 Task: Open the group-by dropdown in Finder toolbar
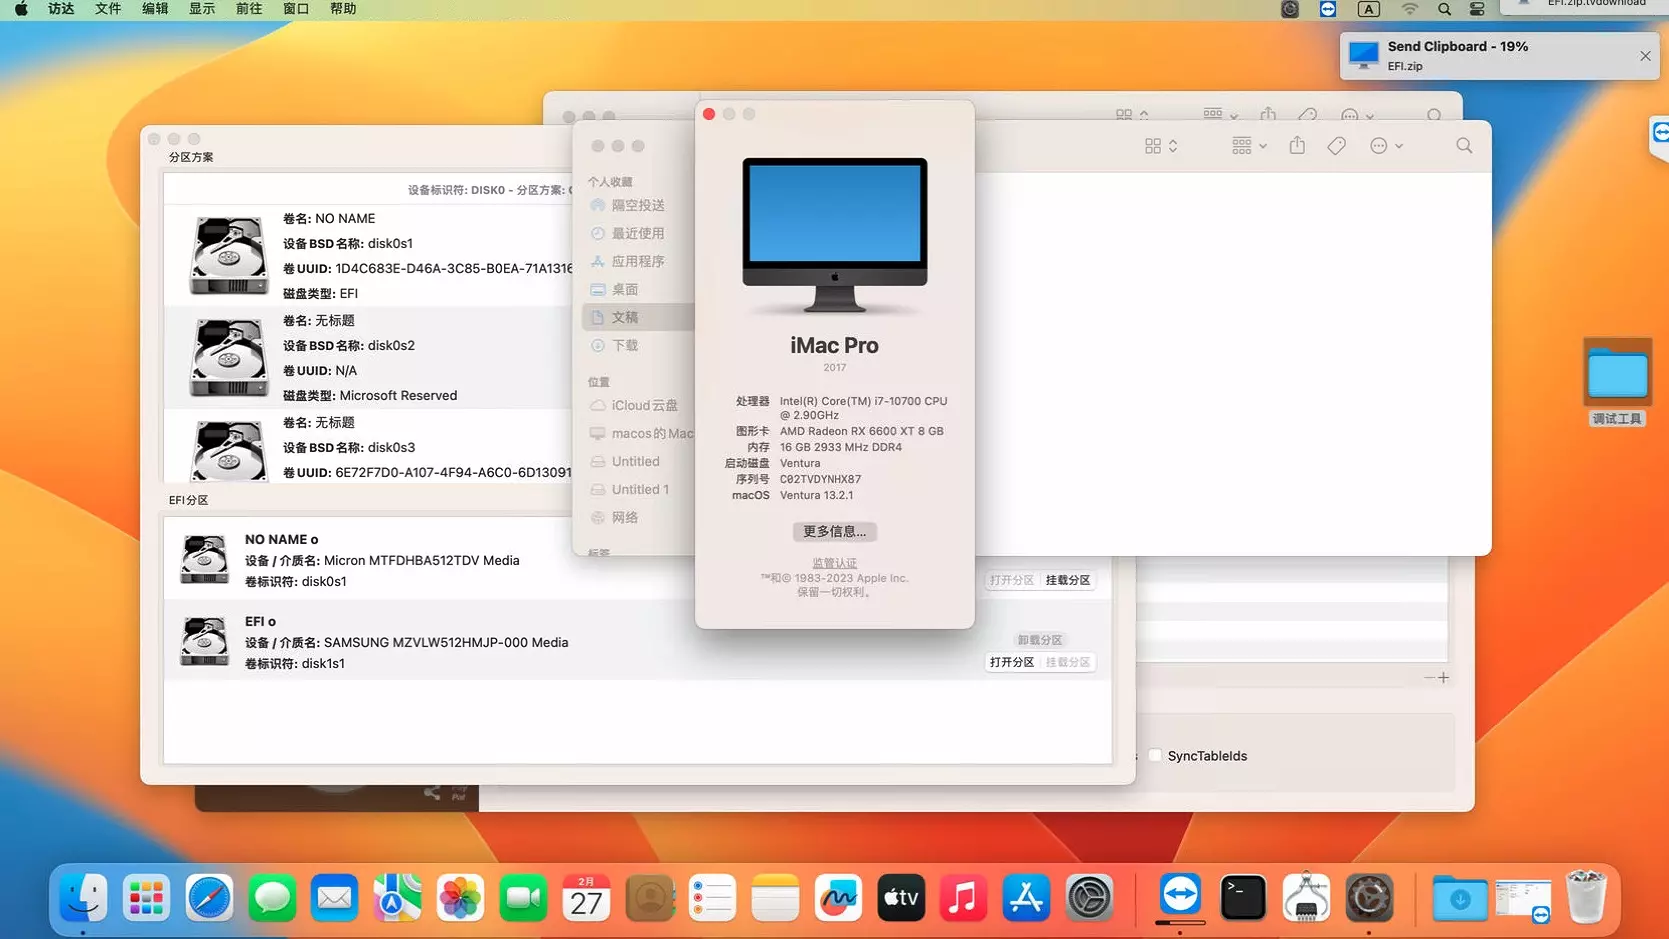1249,146
